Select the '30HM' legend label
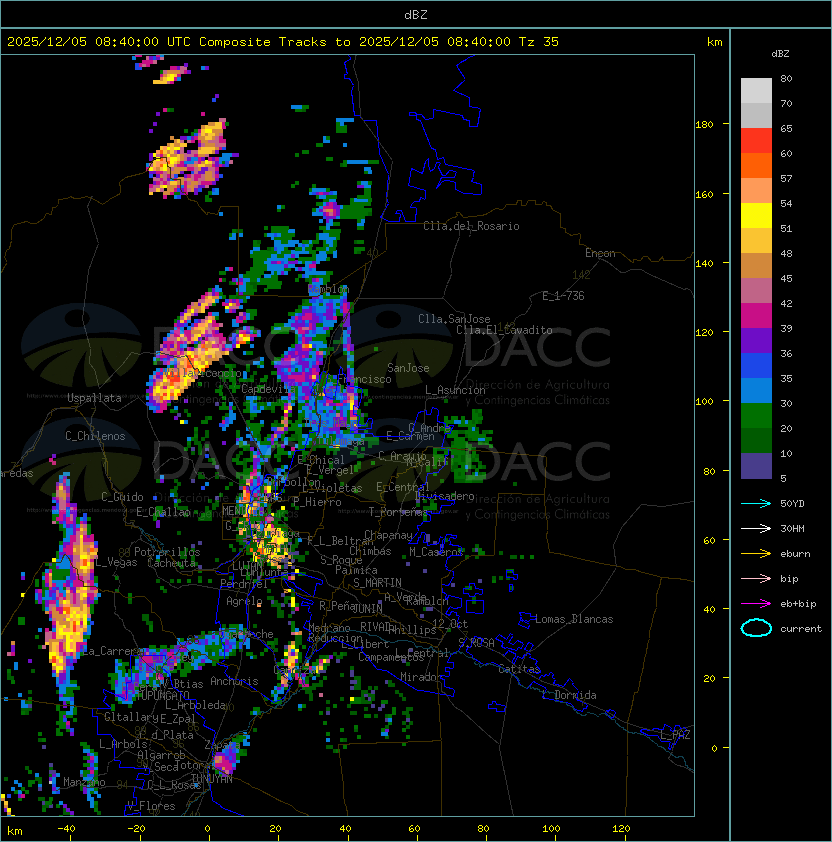 pyautogui.click(x=792, y=528)
